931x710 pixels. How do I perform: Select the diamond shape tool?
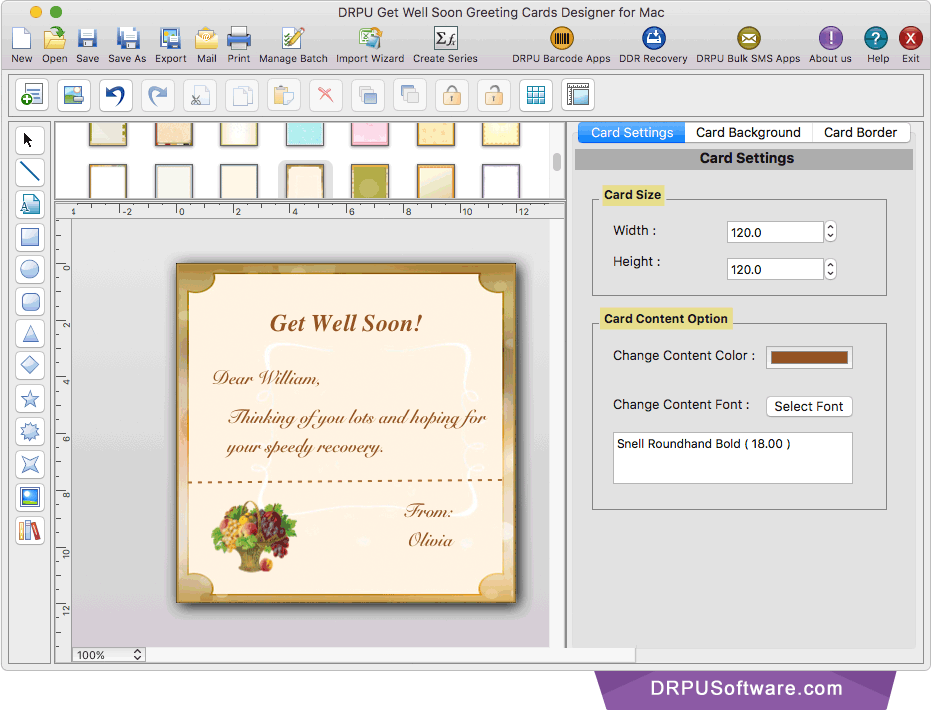pyautogui.click(x=30, y=366)
